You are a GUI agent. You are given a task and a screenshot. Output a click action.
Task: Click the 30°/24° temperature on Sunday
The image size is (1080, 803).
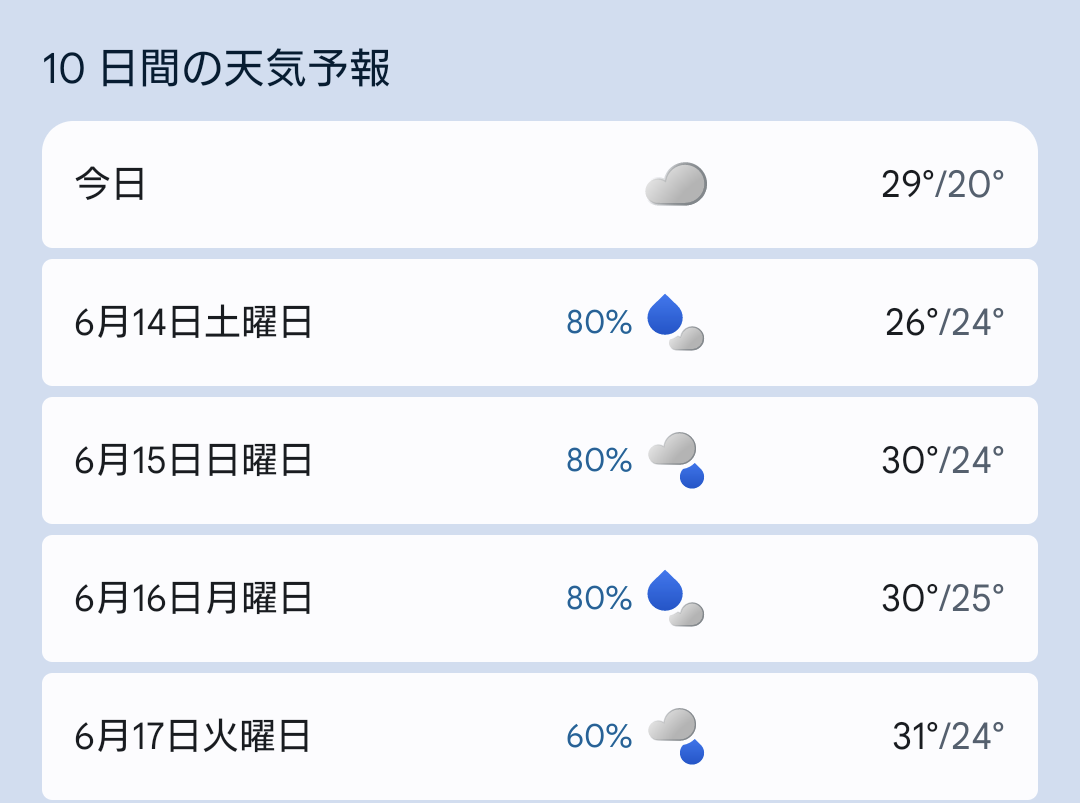click(942, 461)
